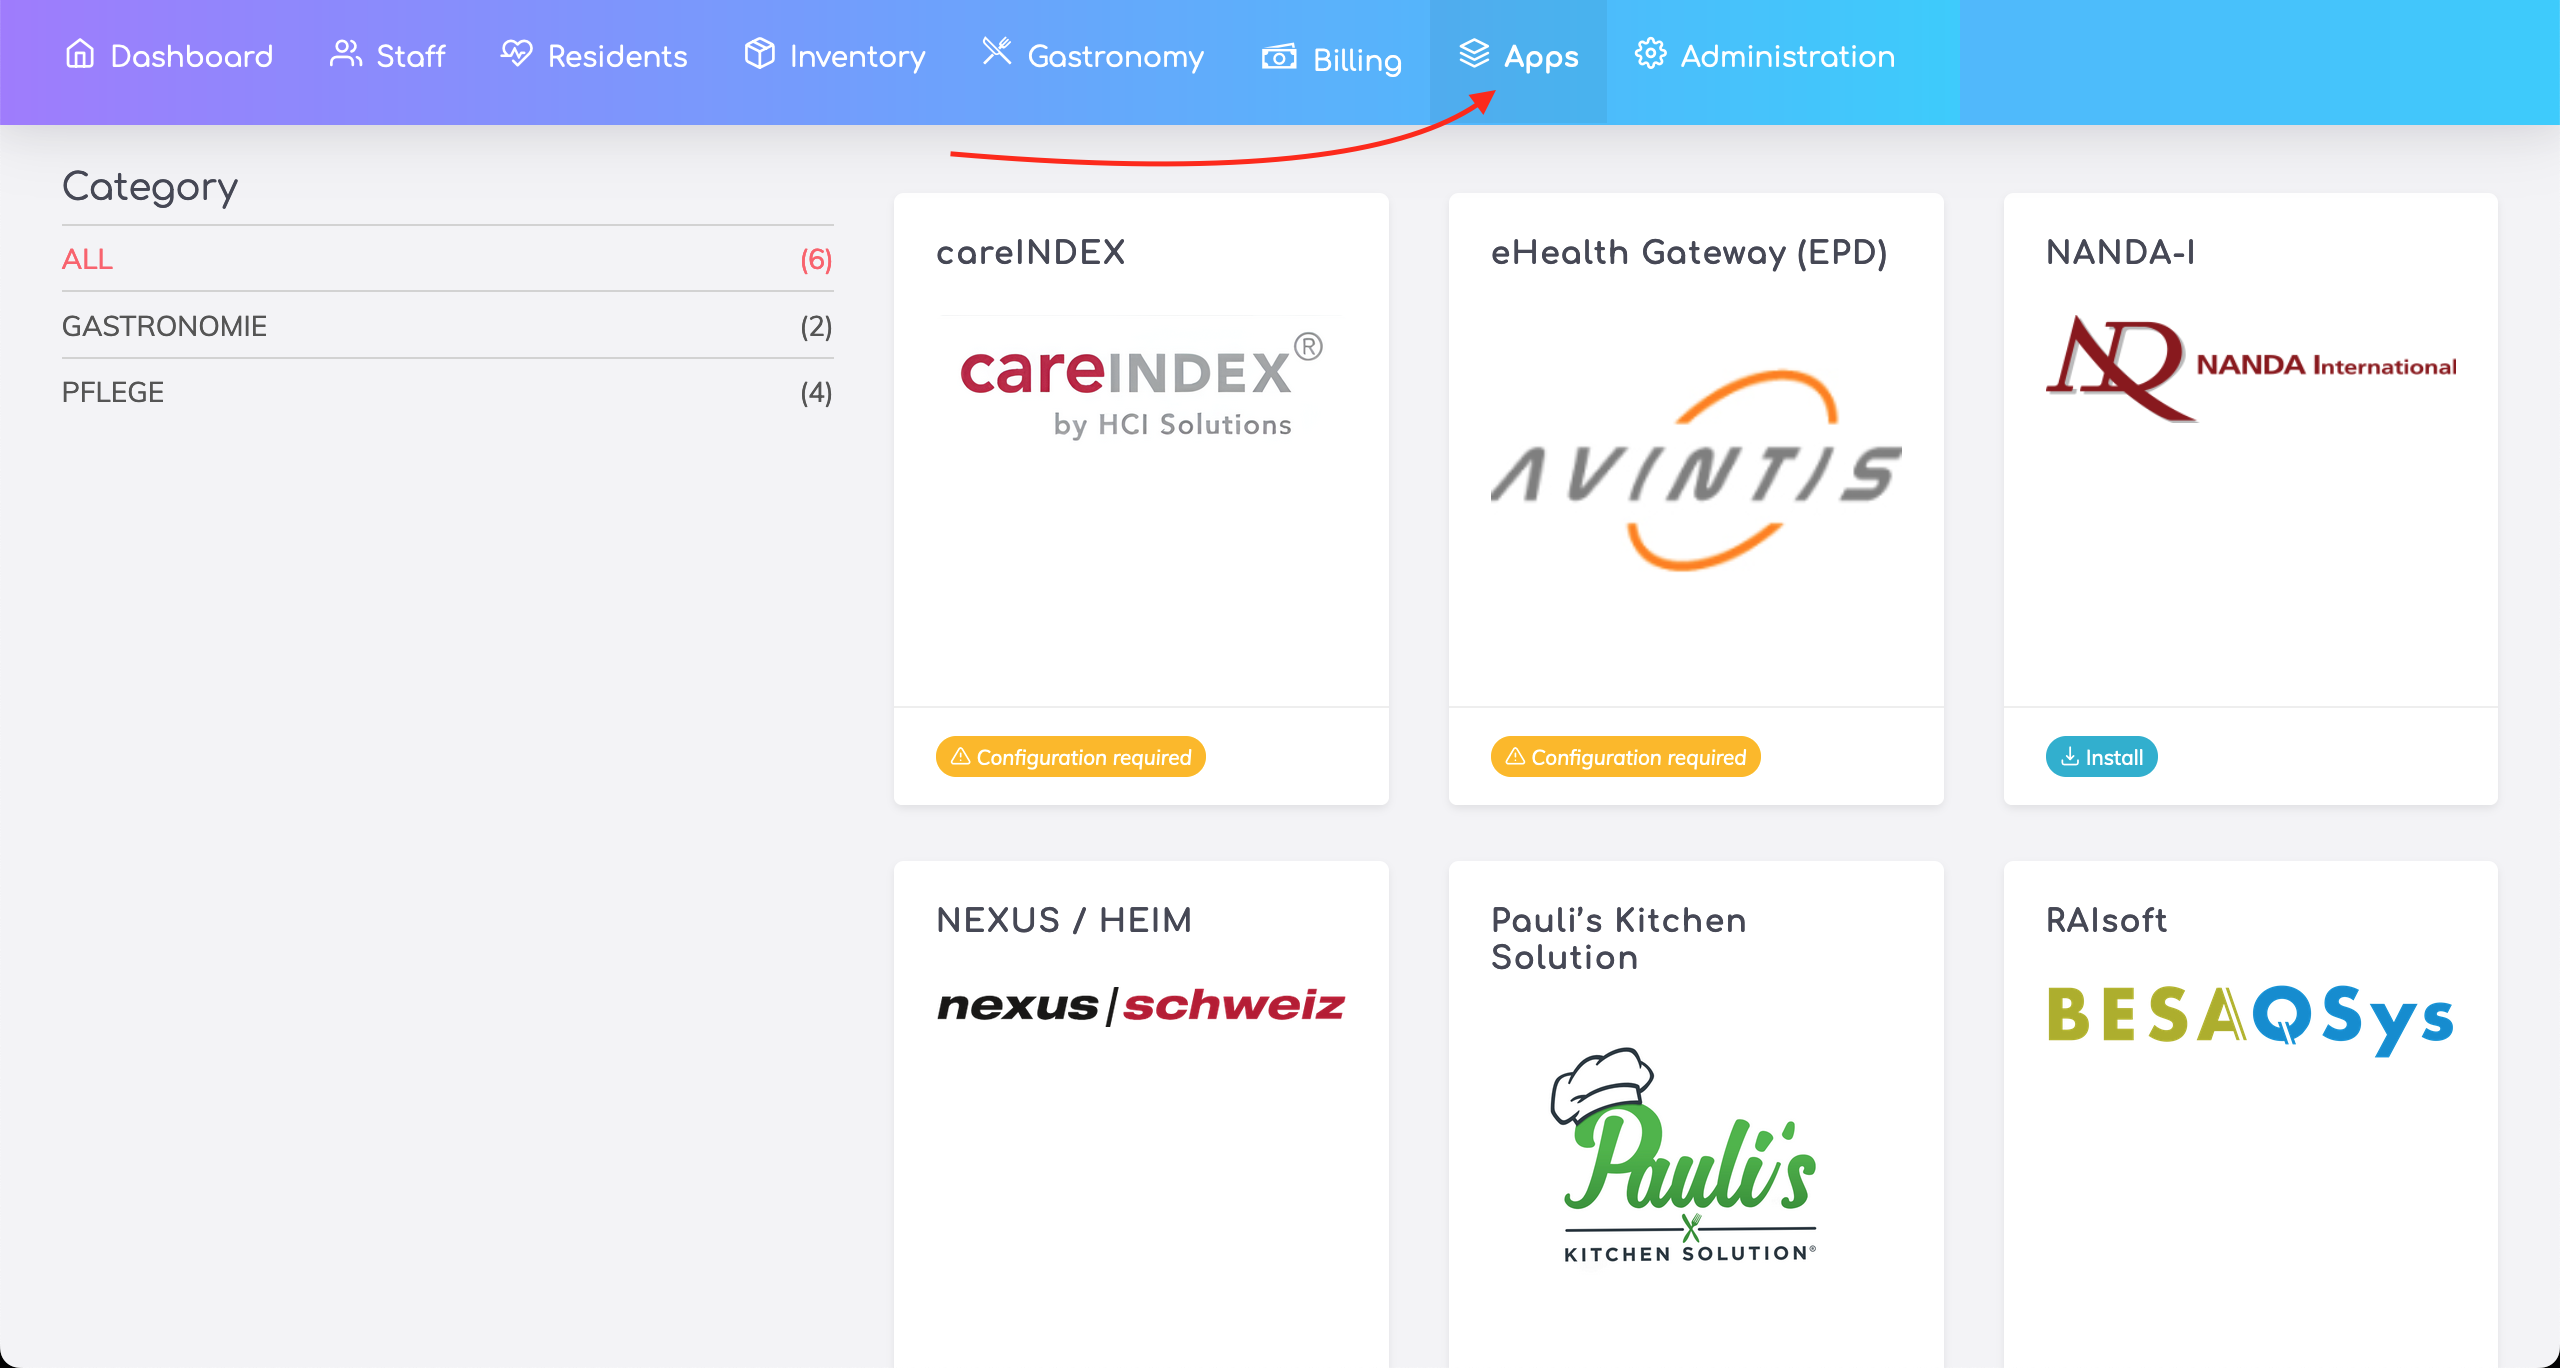Open the RAIsoft app title

click(2106, 920)
